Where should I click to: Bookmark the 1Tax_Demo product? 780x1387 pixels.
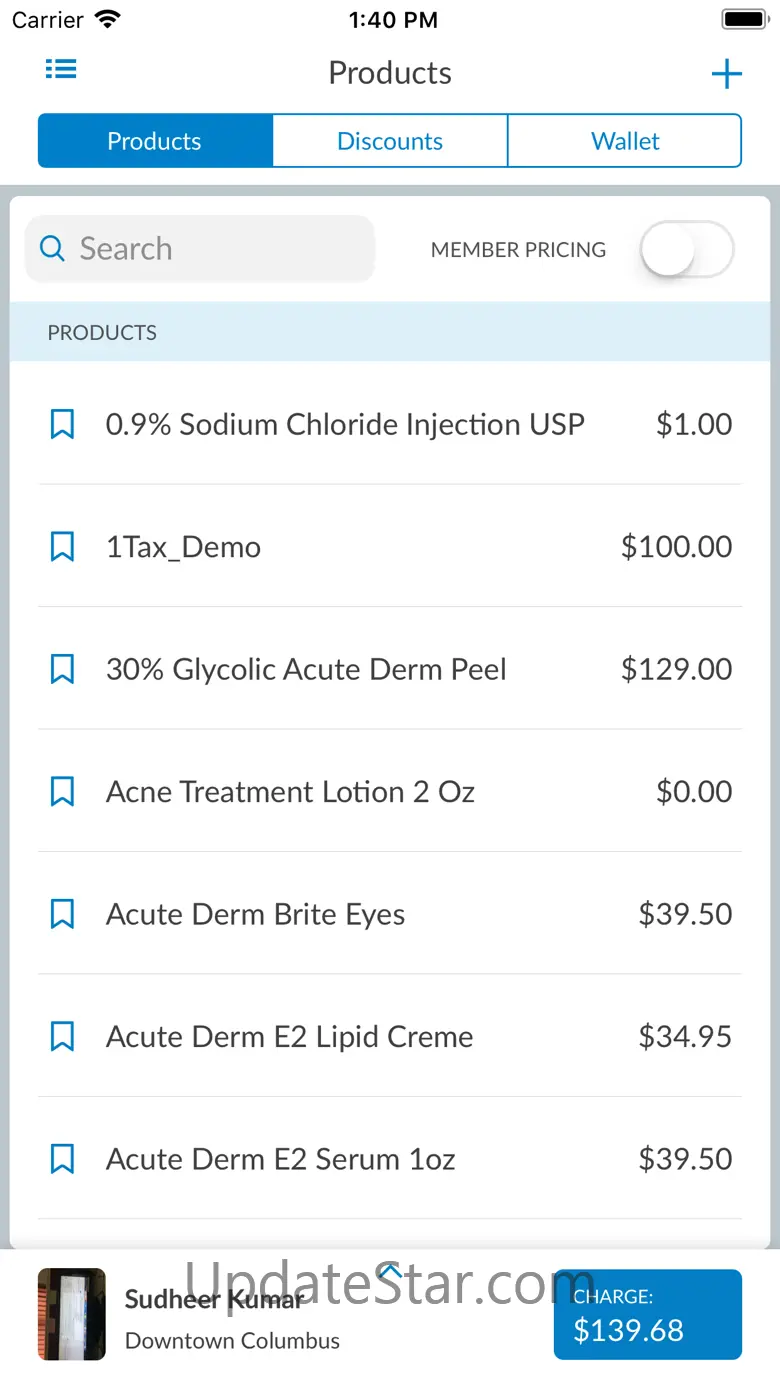click(x=62, y=547)
